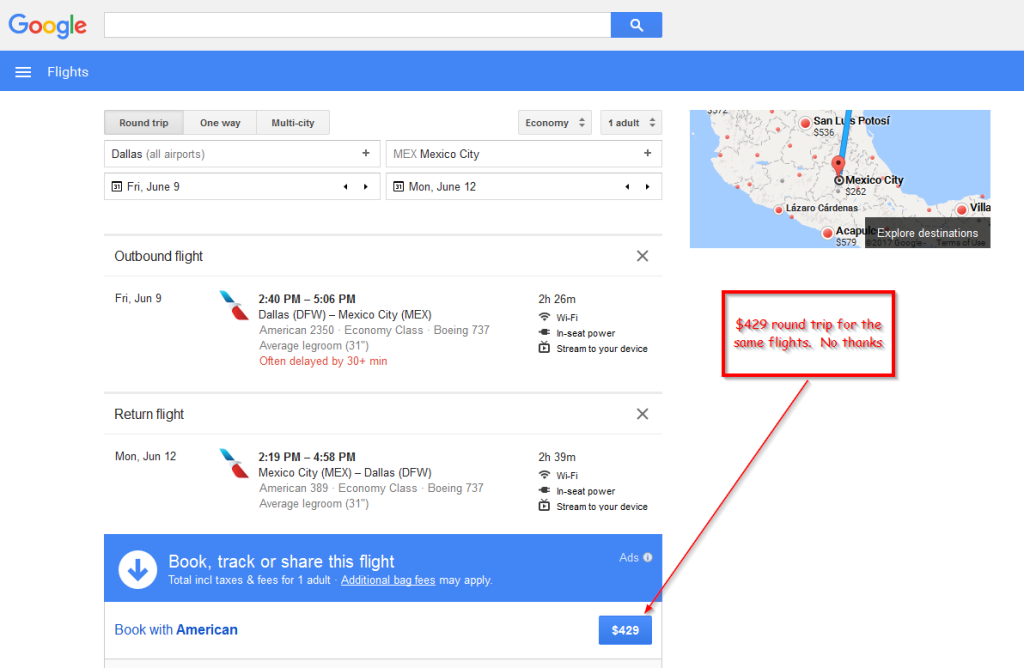Click the 2:40 PM – 5:06 PM outbound time
The image size is (1024, 668).
coord(307,299)
